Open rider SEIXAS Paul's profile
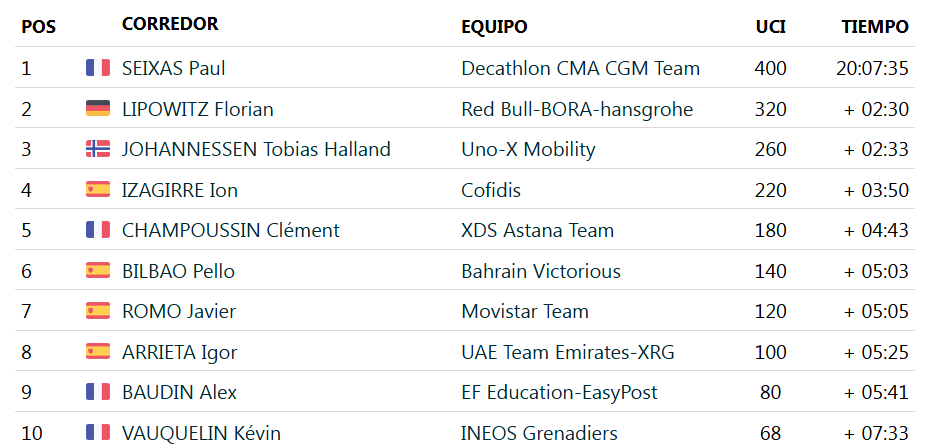The width and height of the screenshot is (931, 448). [173, 68]
